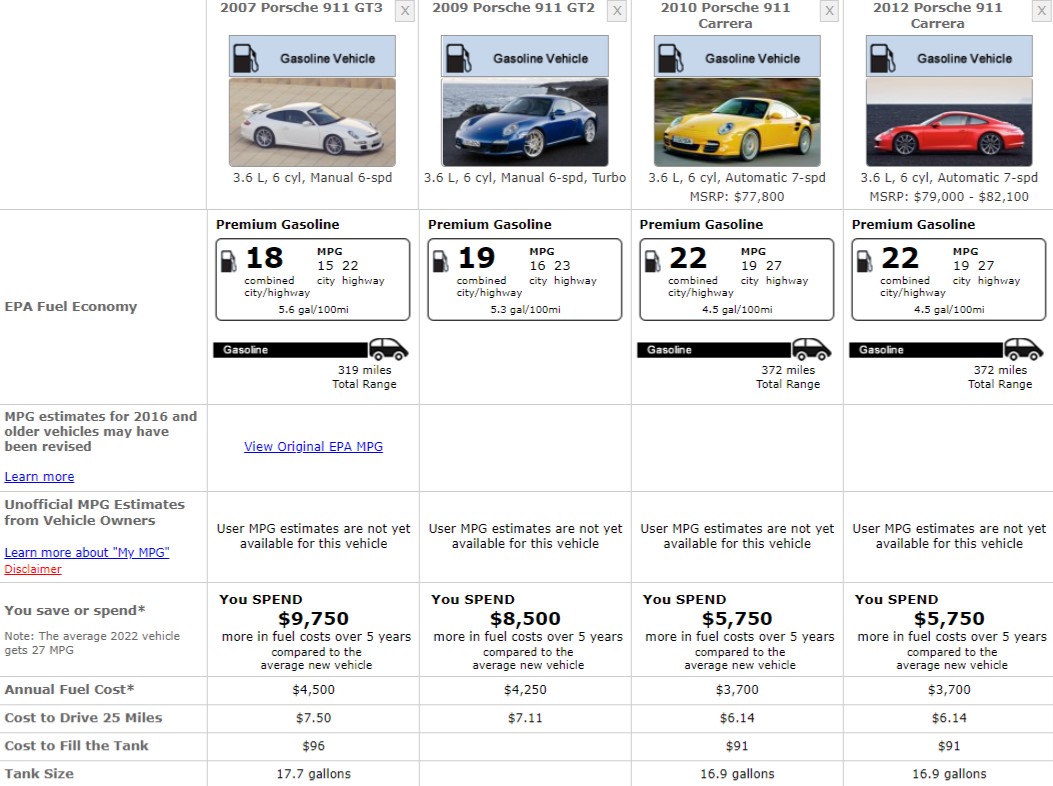Click the $8,500 spend amount
The height and width of the screenshot is (786, 1053).
[525, 619]
